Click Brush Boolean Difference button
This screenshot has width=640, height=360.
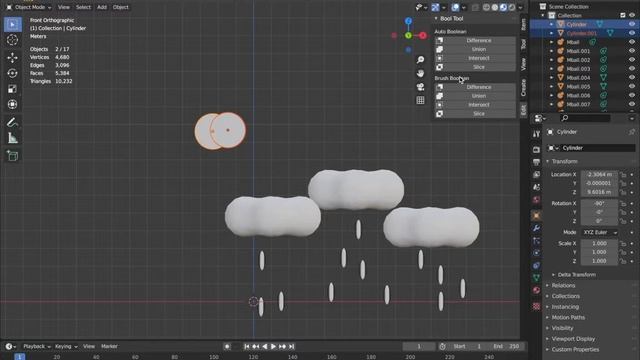click(x=475, y=87)
